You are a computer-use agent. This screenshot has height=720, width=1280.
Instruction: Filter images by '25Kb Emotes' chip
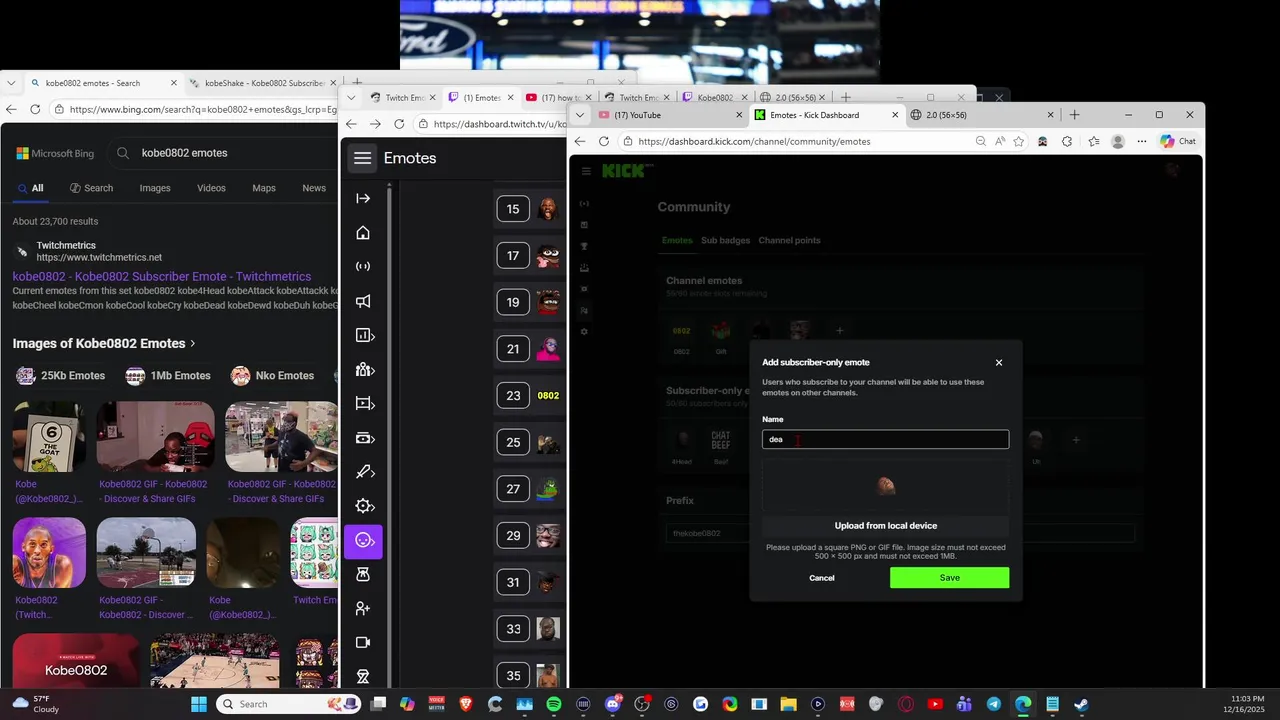[x=61, y=376]
